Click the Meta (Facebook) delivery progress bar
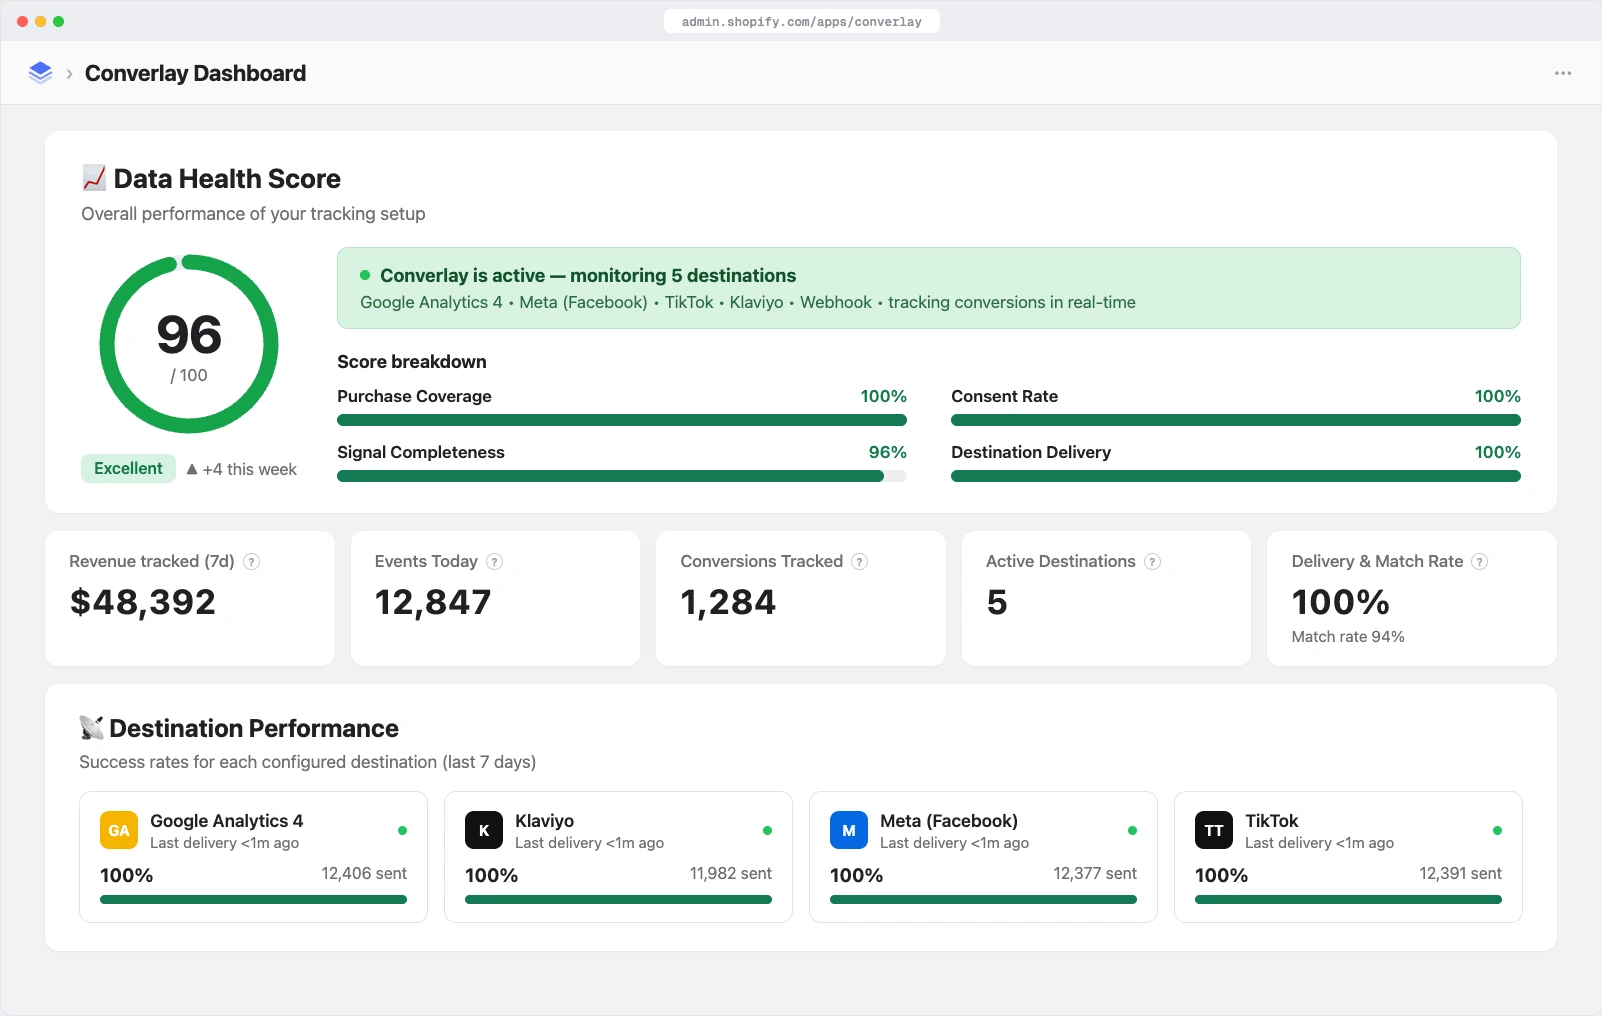Screen dimensions: 1604x1016 [983, 900]
